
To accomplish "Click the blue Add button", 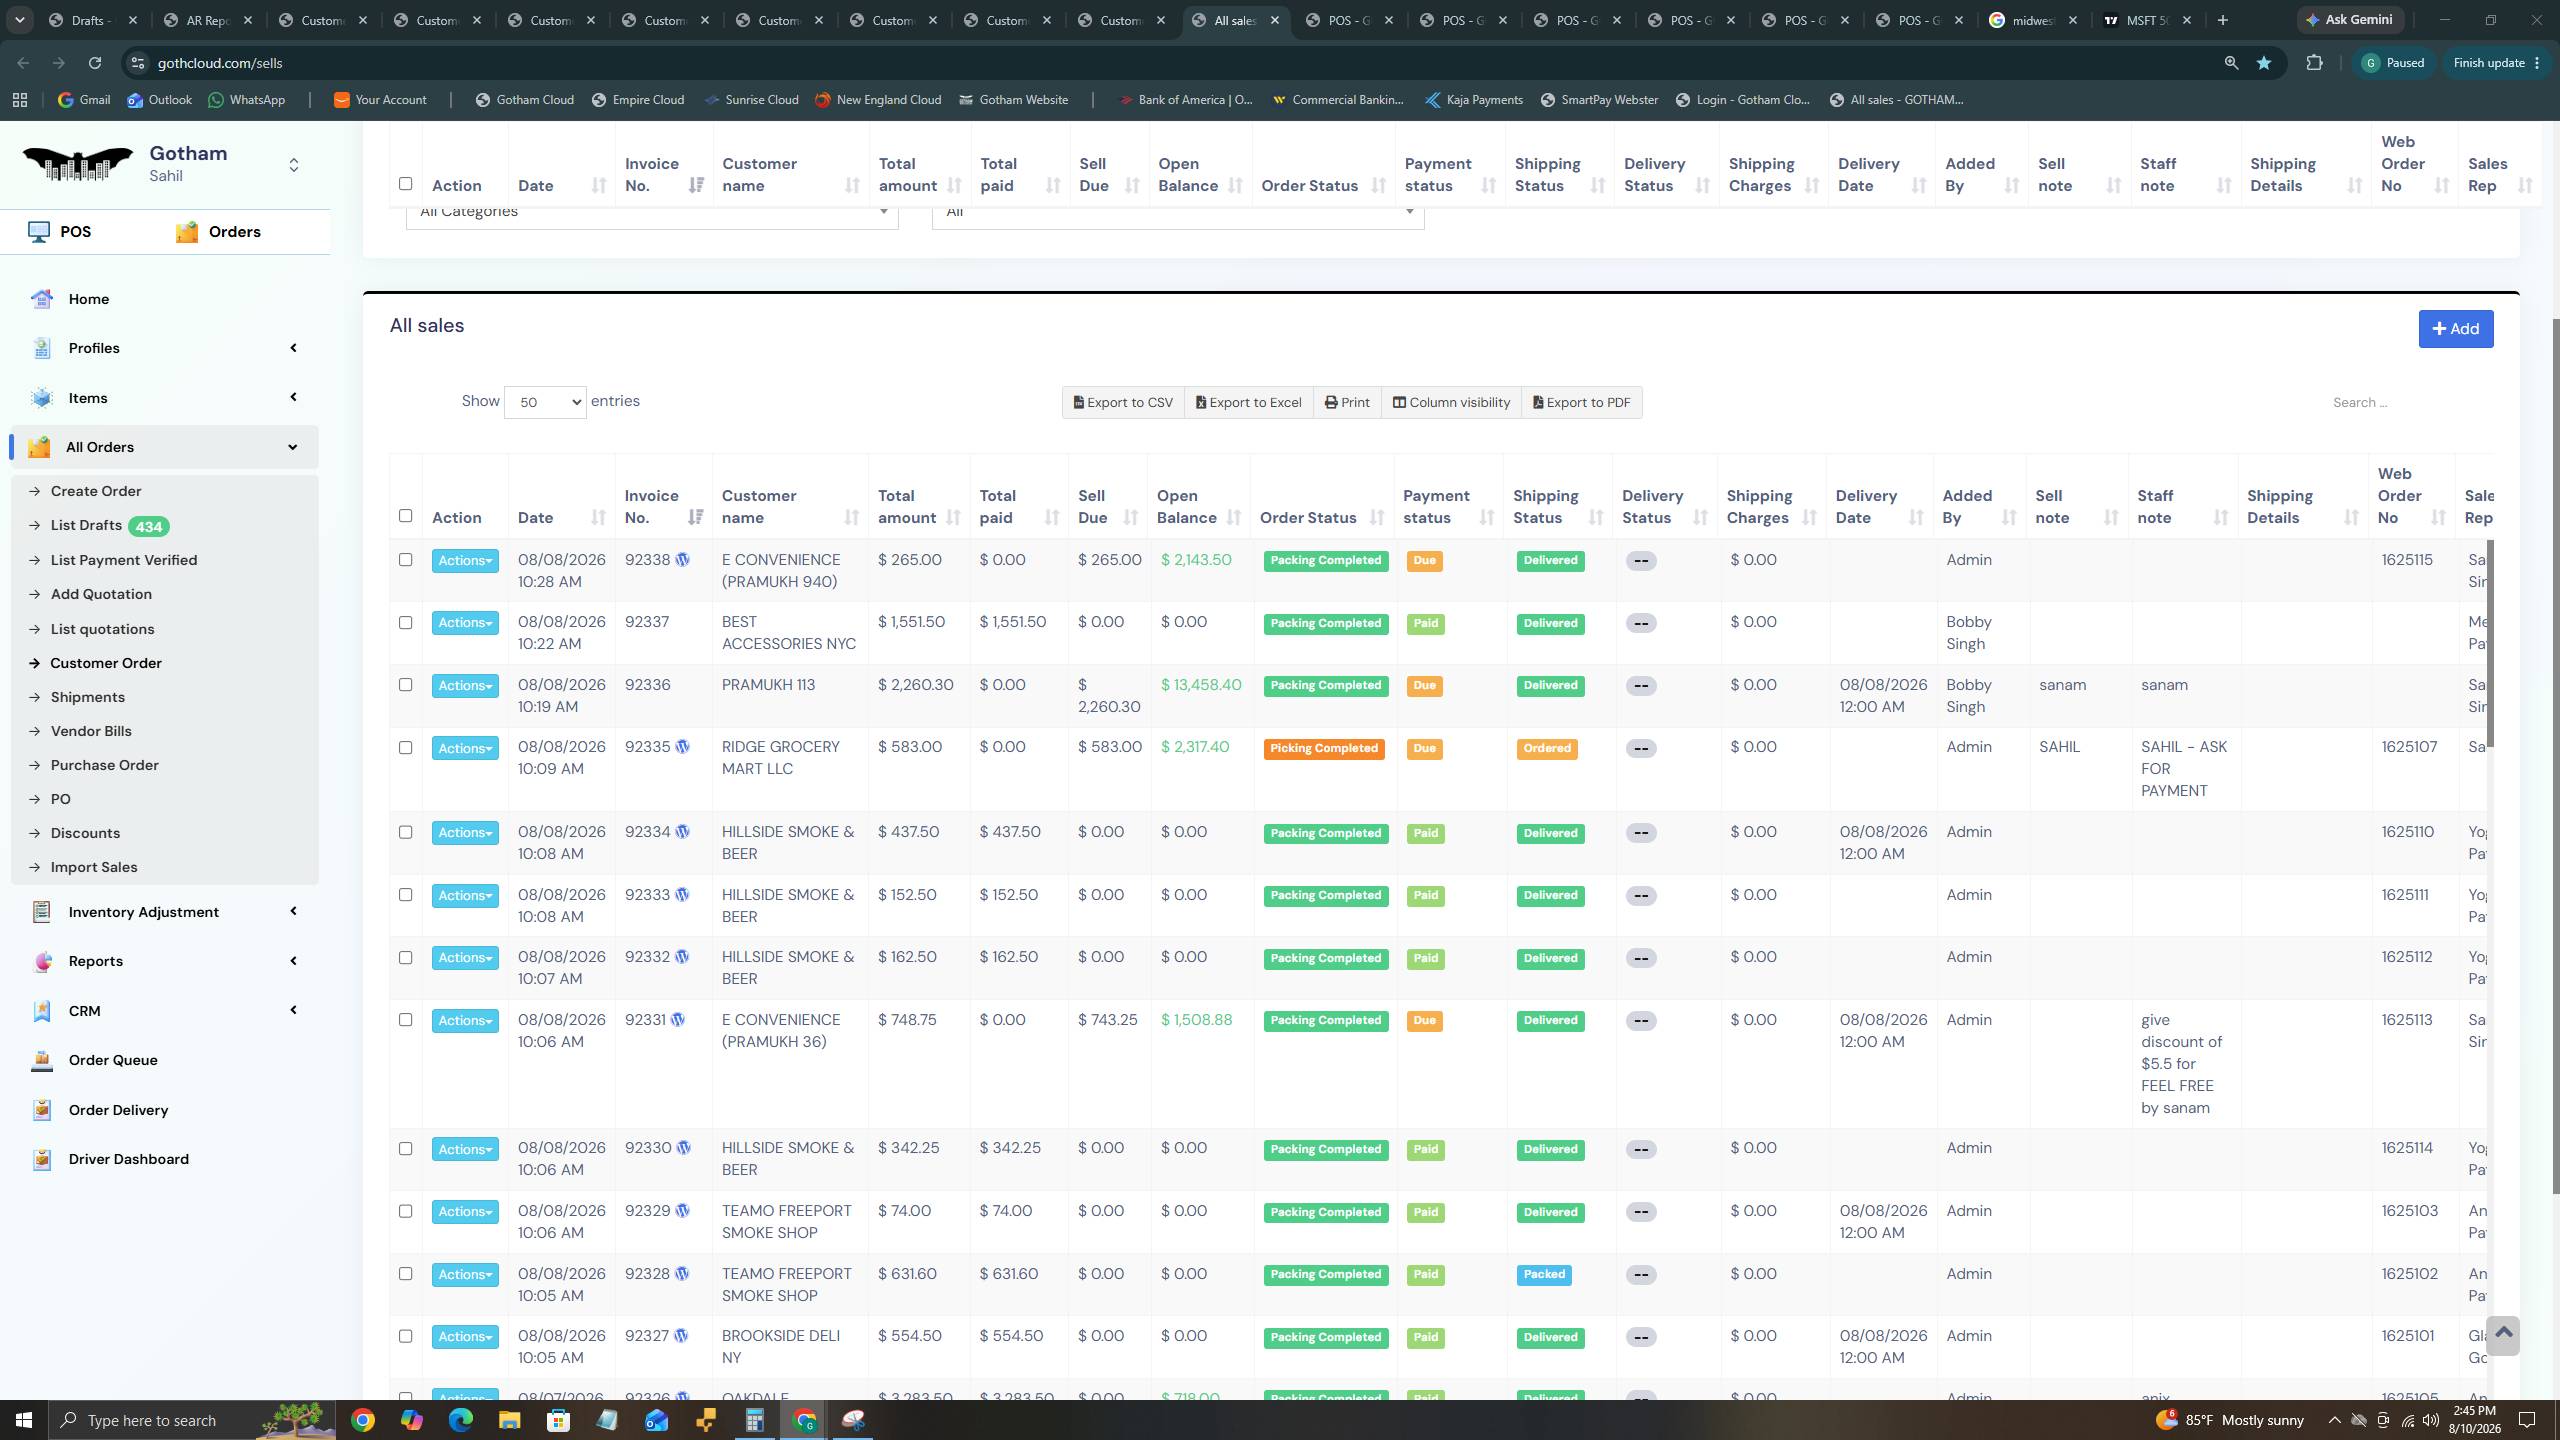I will pos(2455,329).
